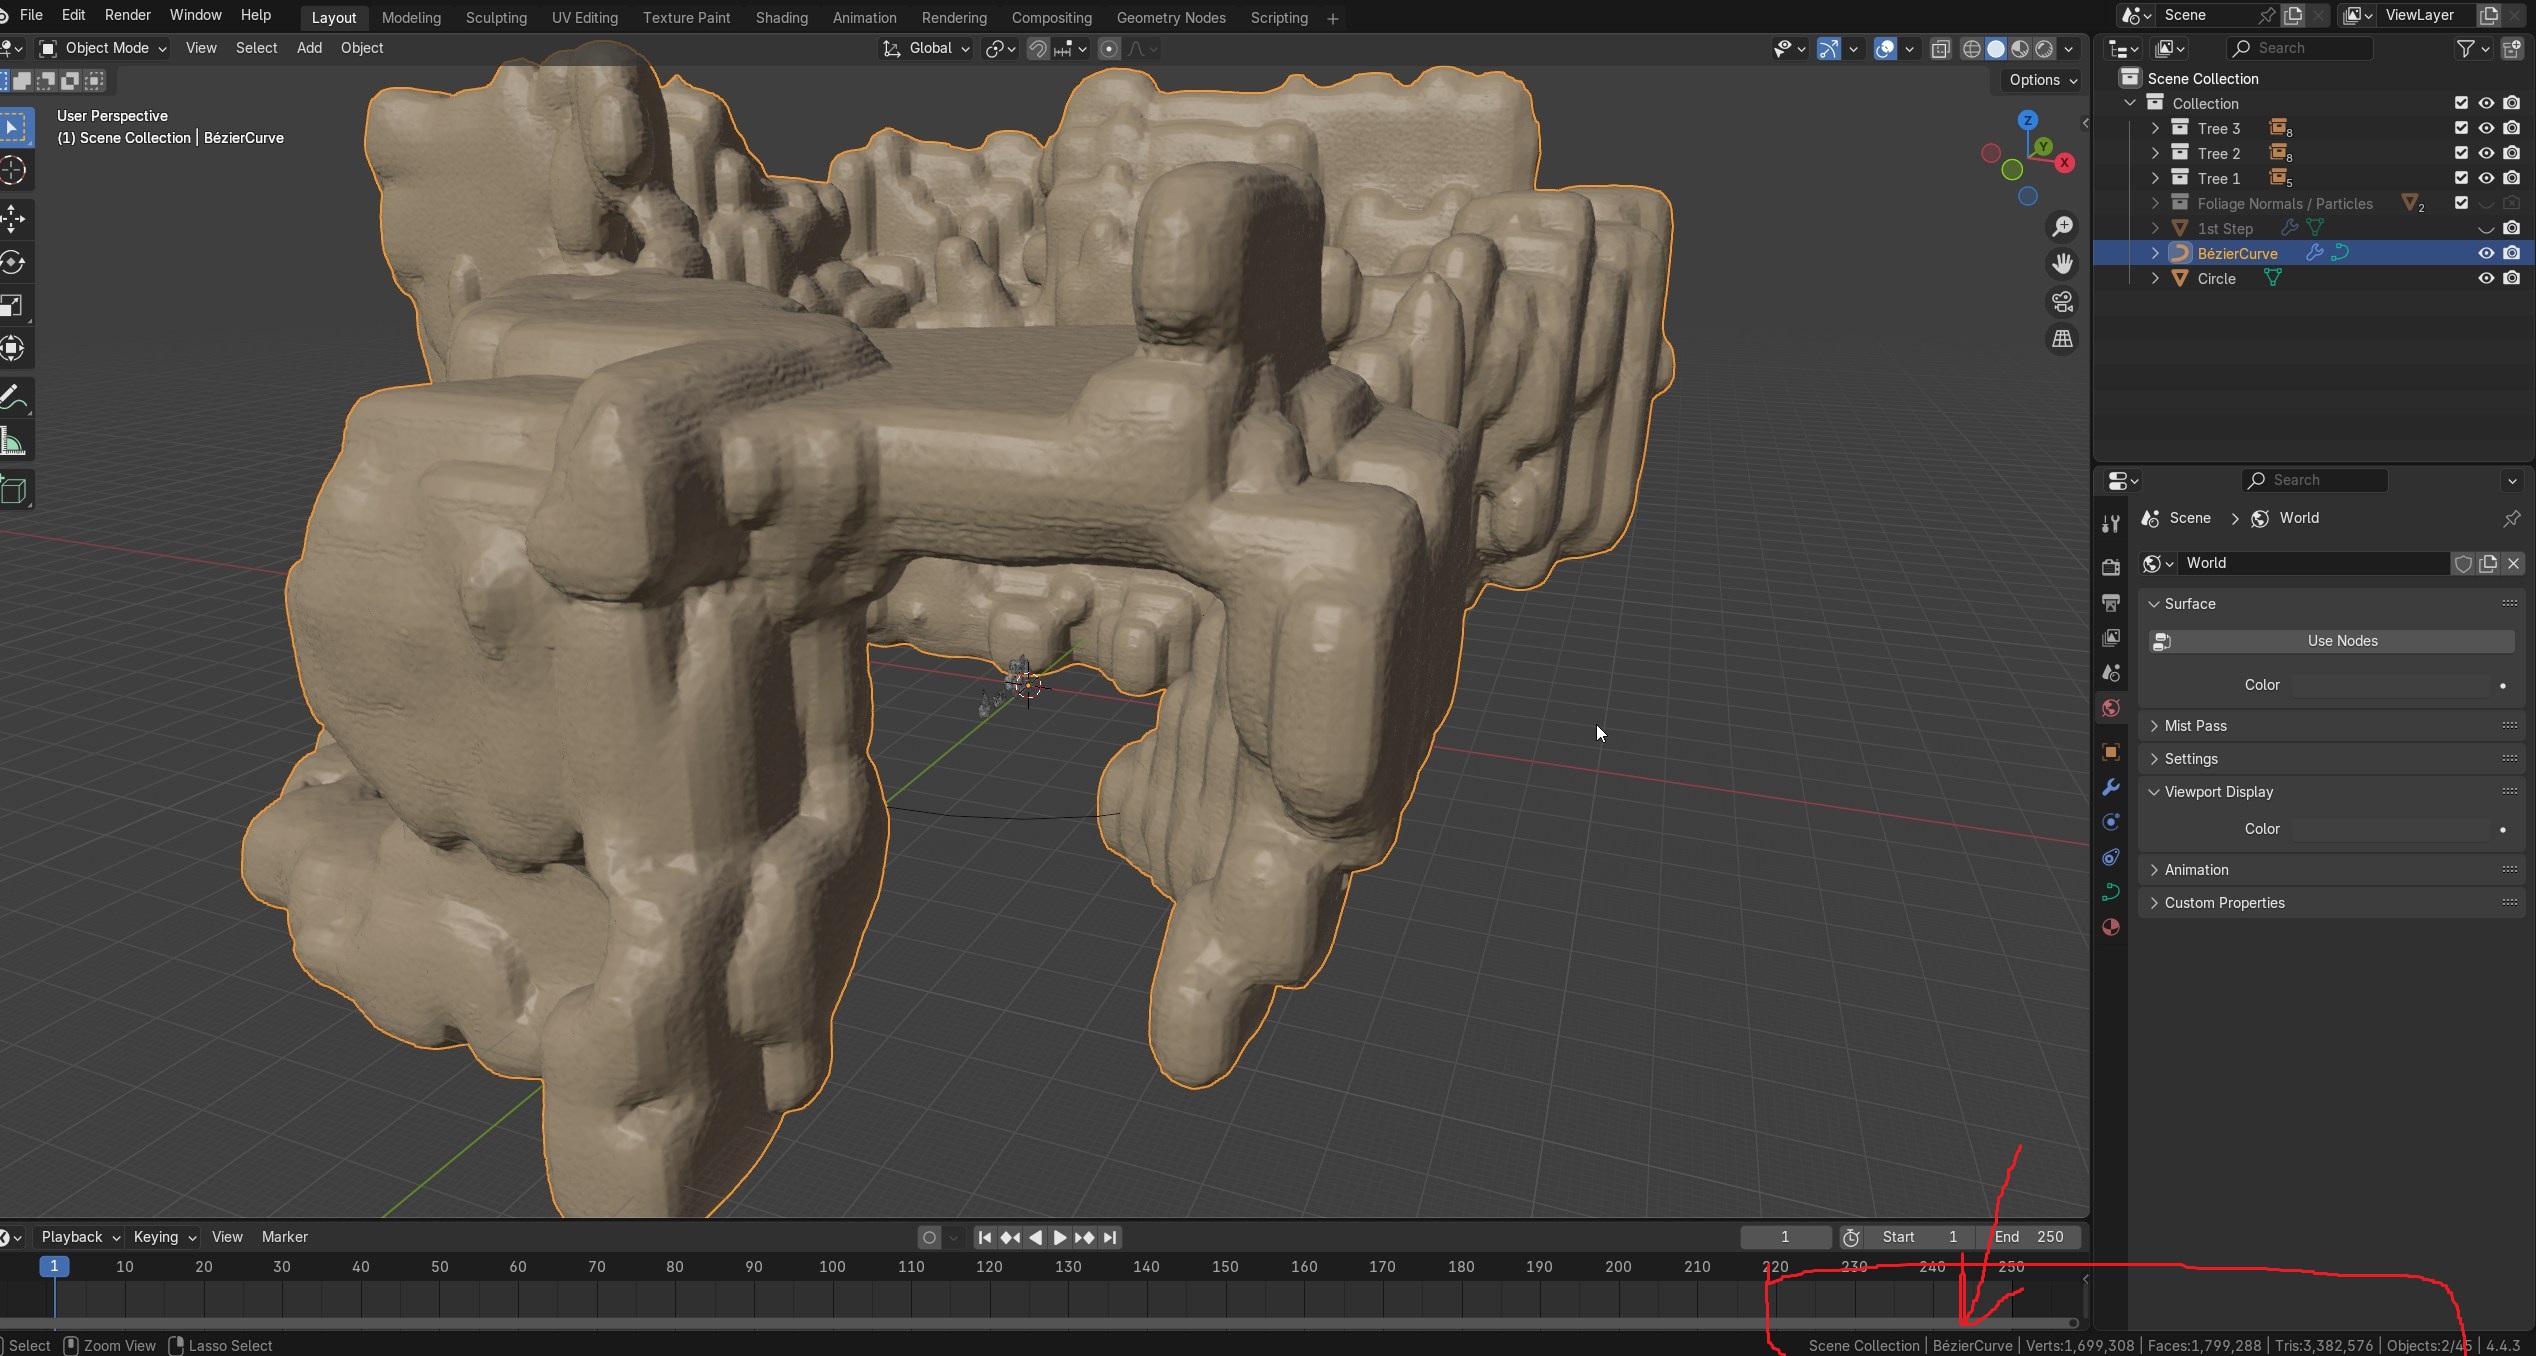Disable Circle object in renders camera icon
Viewport: 2536px width, 1356px height.
(x=2511, y=278)
